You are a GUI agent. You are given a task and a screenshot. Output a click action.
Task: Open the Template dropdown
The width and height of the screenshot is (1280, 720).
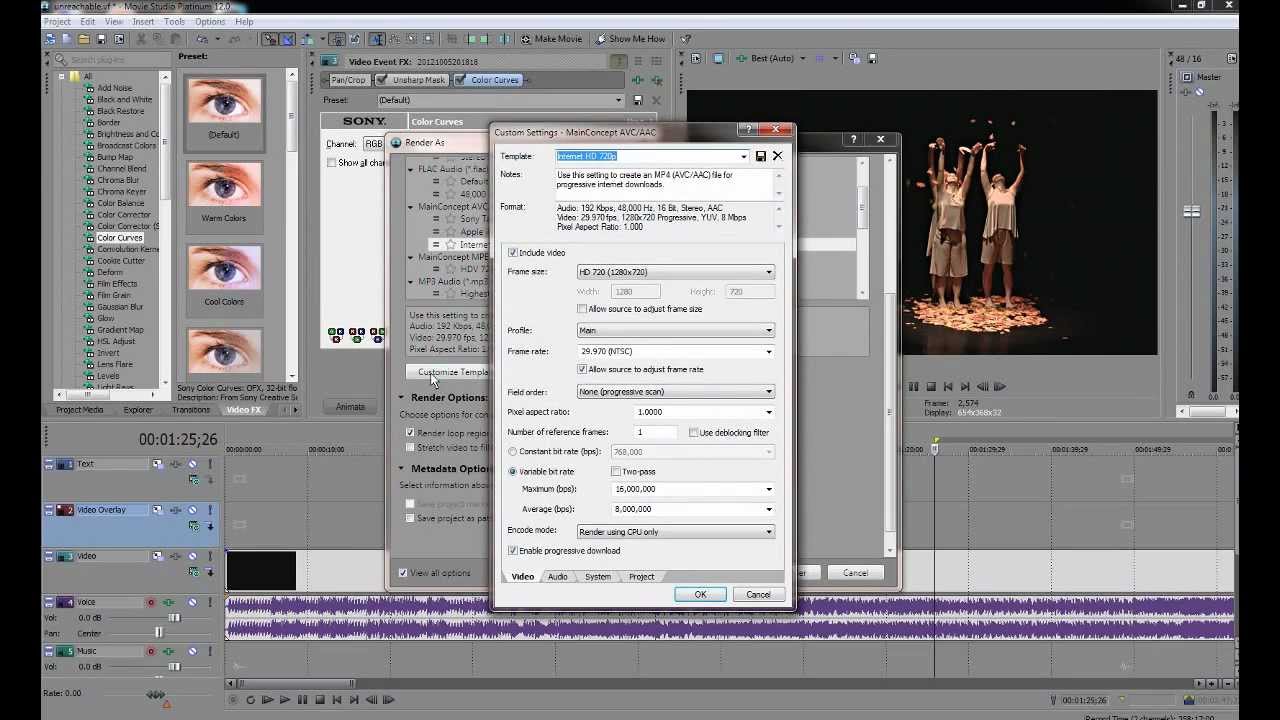743,156
